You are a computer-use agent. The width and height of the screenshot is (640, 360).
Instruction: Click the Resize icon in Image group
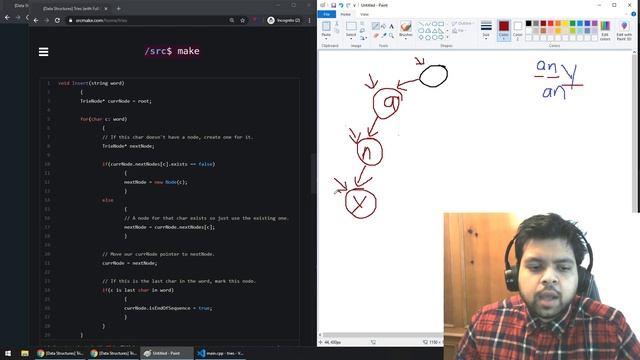(x=362, y=31)
